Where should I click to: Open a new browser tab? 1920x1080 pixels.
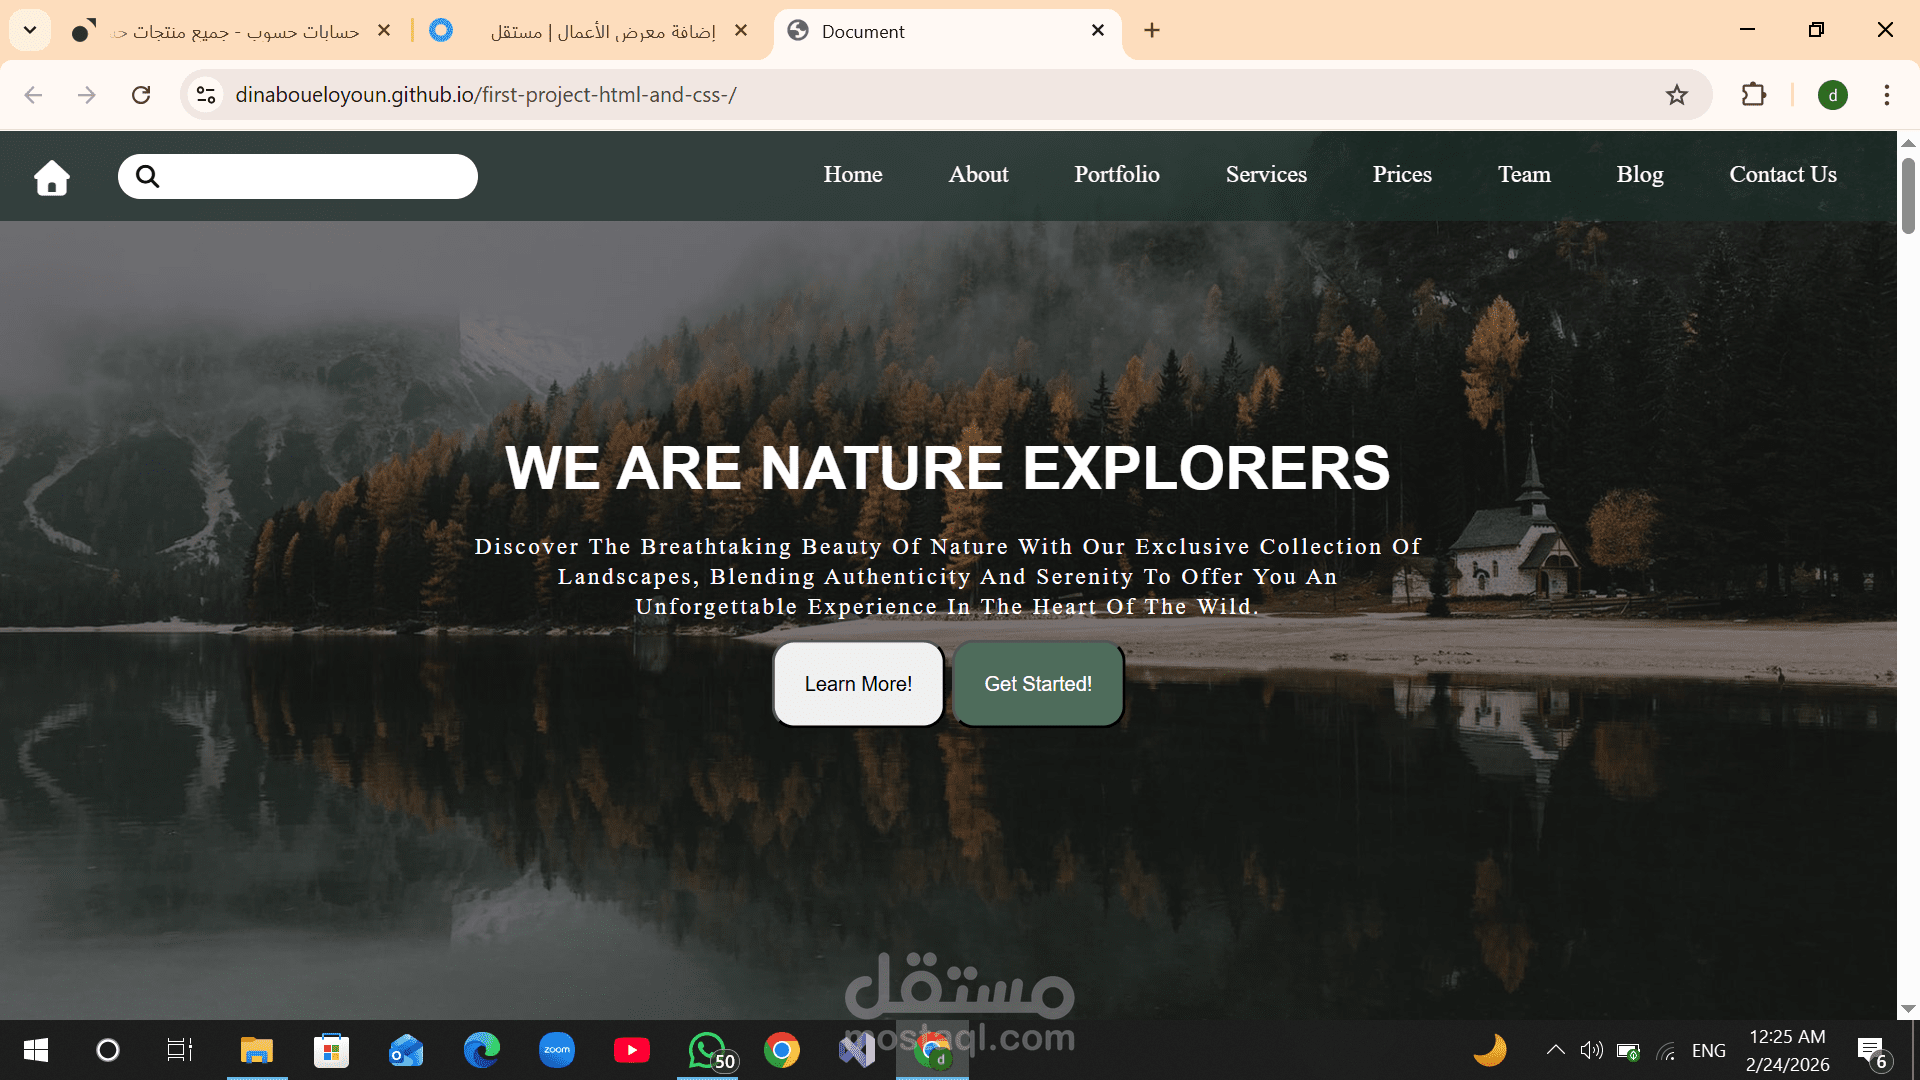1152,31
